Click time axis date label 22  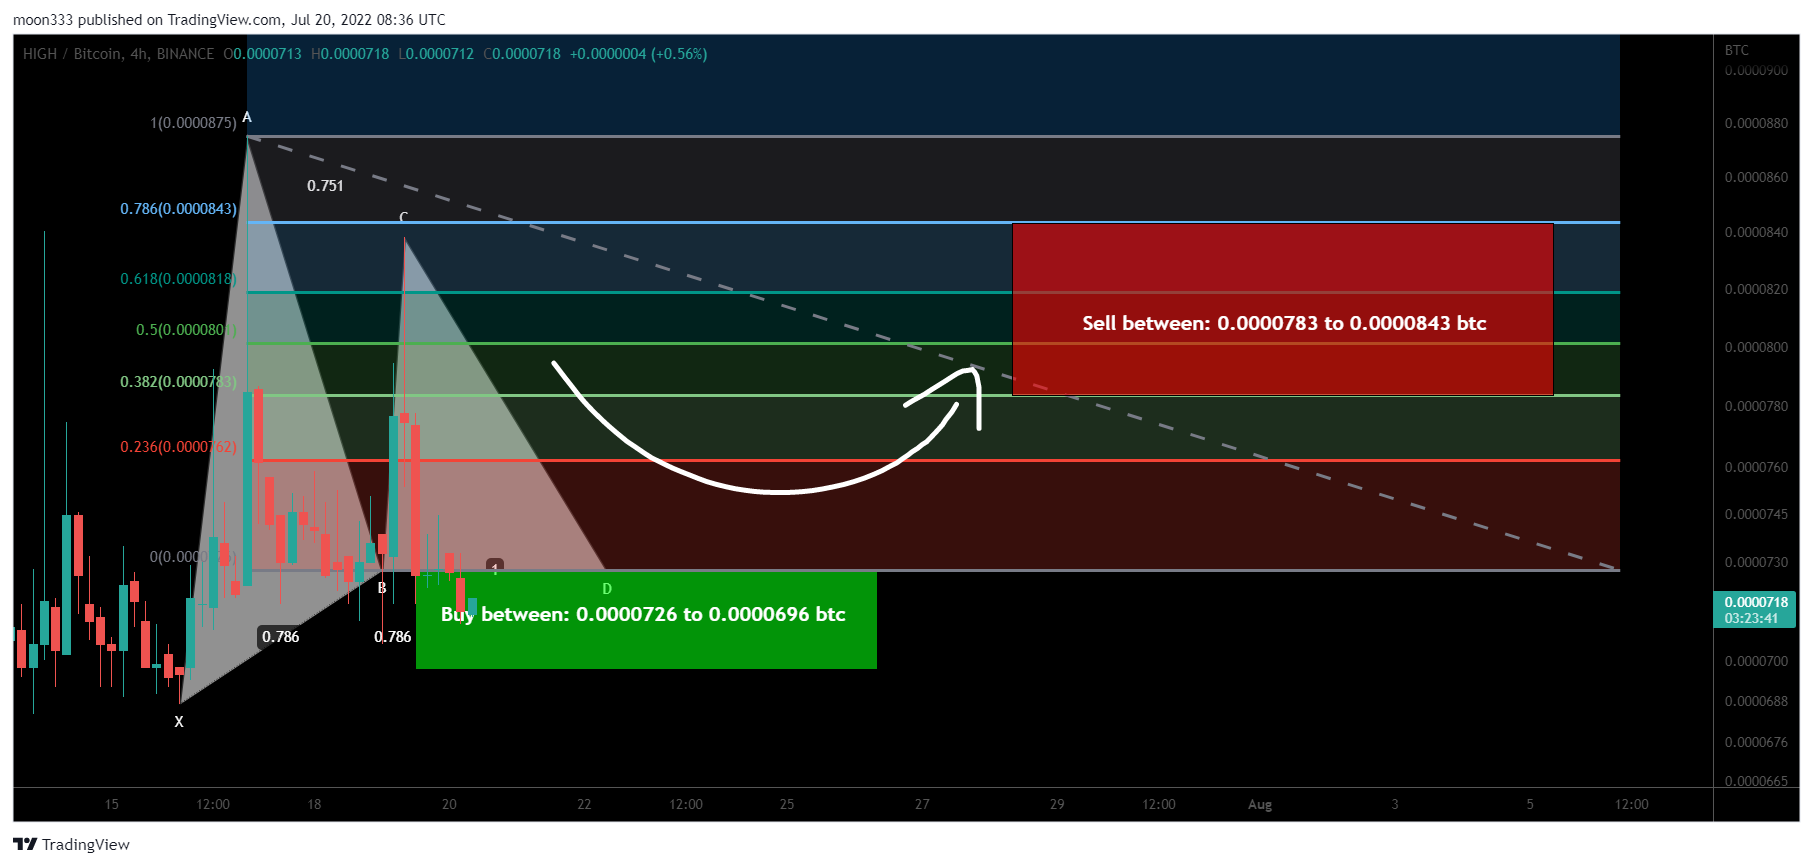[x=584, y=804]
